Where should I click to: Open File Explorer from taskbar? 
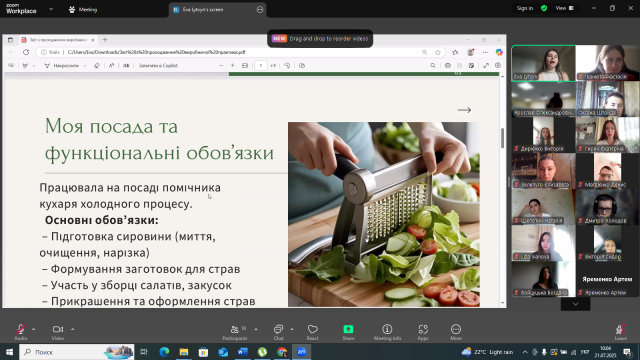184,352
